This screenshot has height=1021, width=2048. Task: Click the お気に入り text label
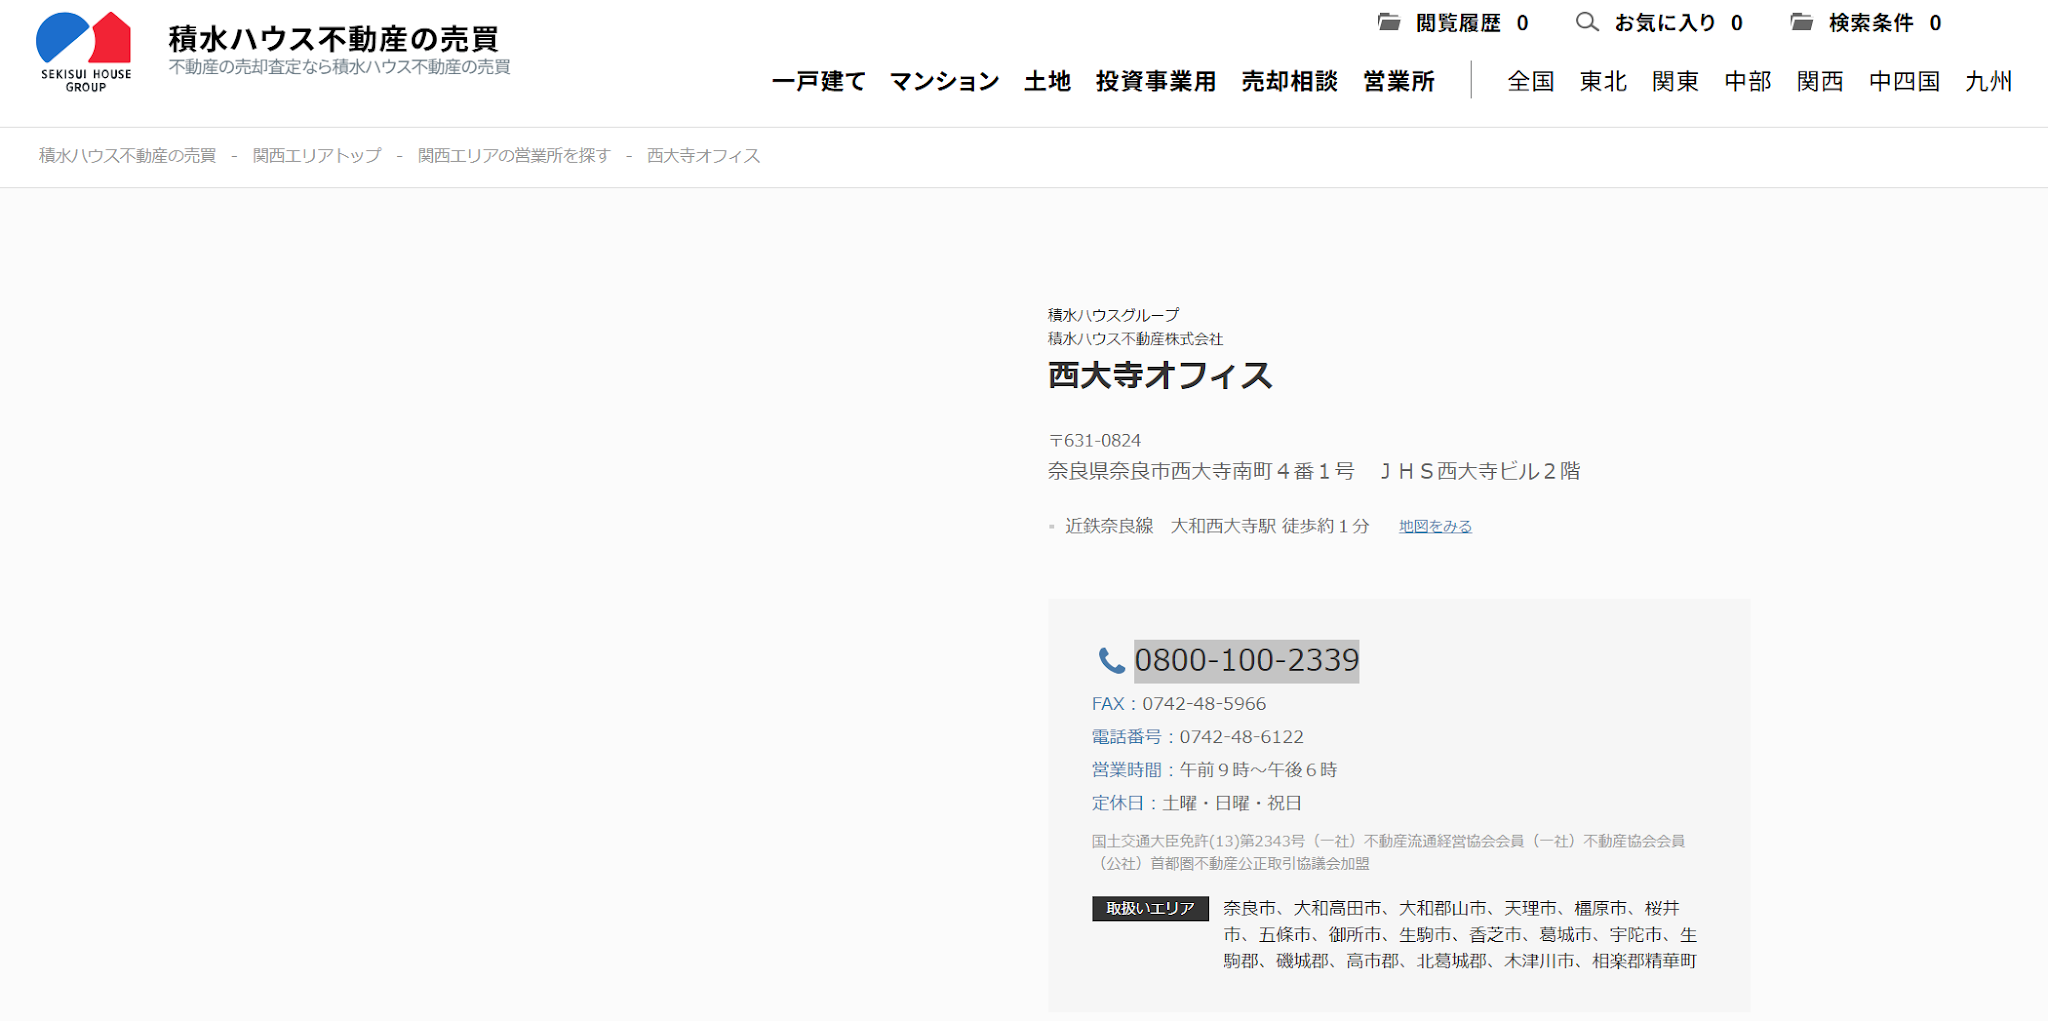1665,23
